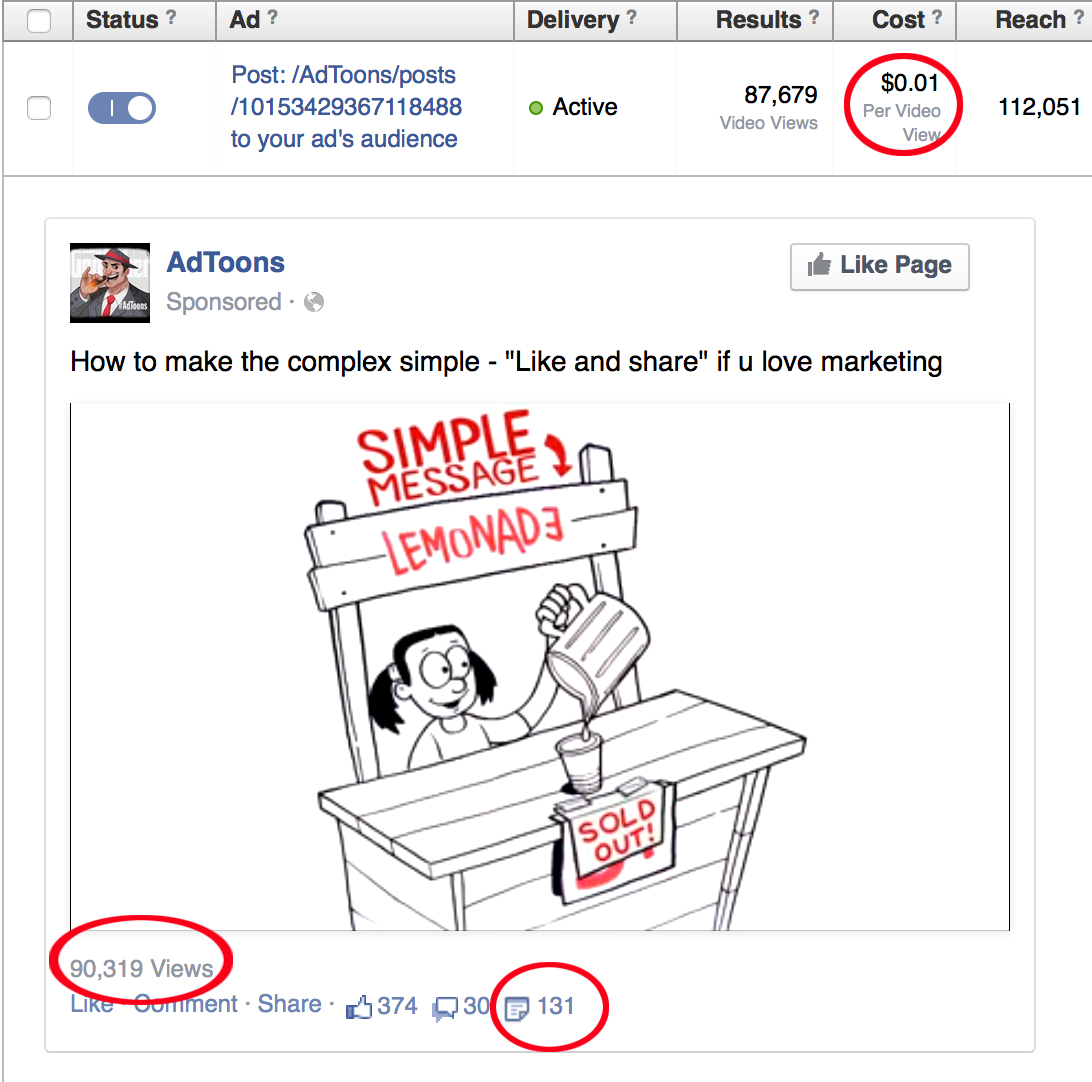Click the shares count icon showing 131
The height and width of the screenshot is (1082, 1092).
pos(517,1007)
